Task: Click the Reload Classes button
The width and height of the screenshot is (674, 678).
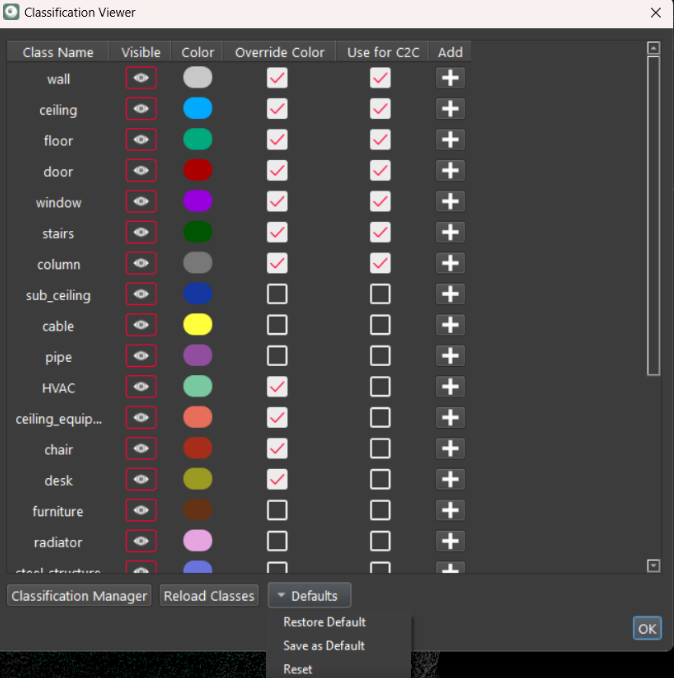Action: [210, 596]
